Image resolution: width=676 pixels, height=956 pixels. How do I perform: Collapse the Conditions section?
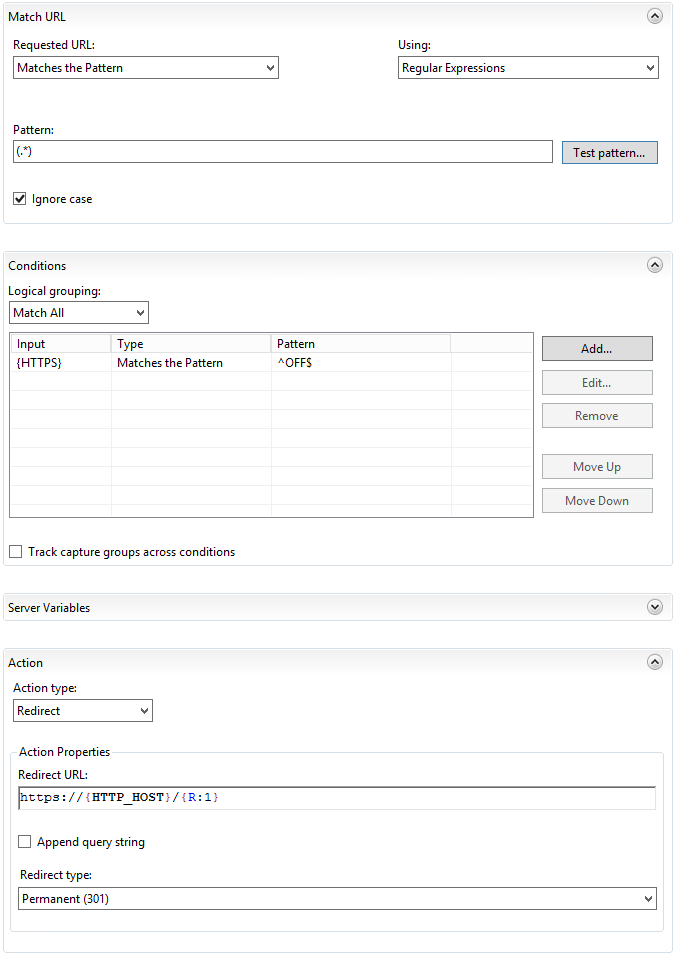click(x=655, y=265)
